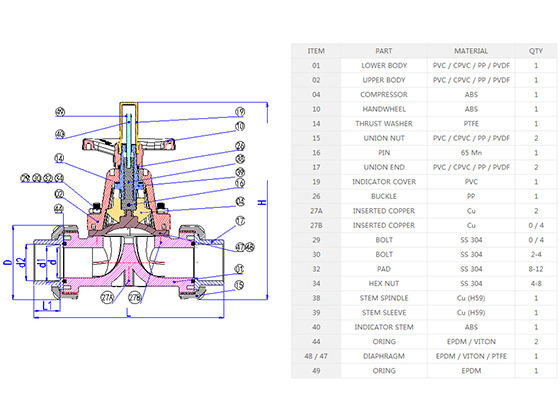The width and height of the screenshot is (560, 420).
Task: Click callout balloon 16 on the drawing
Action: (240, 183)
